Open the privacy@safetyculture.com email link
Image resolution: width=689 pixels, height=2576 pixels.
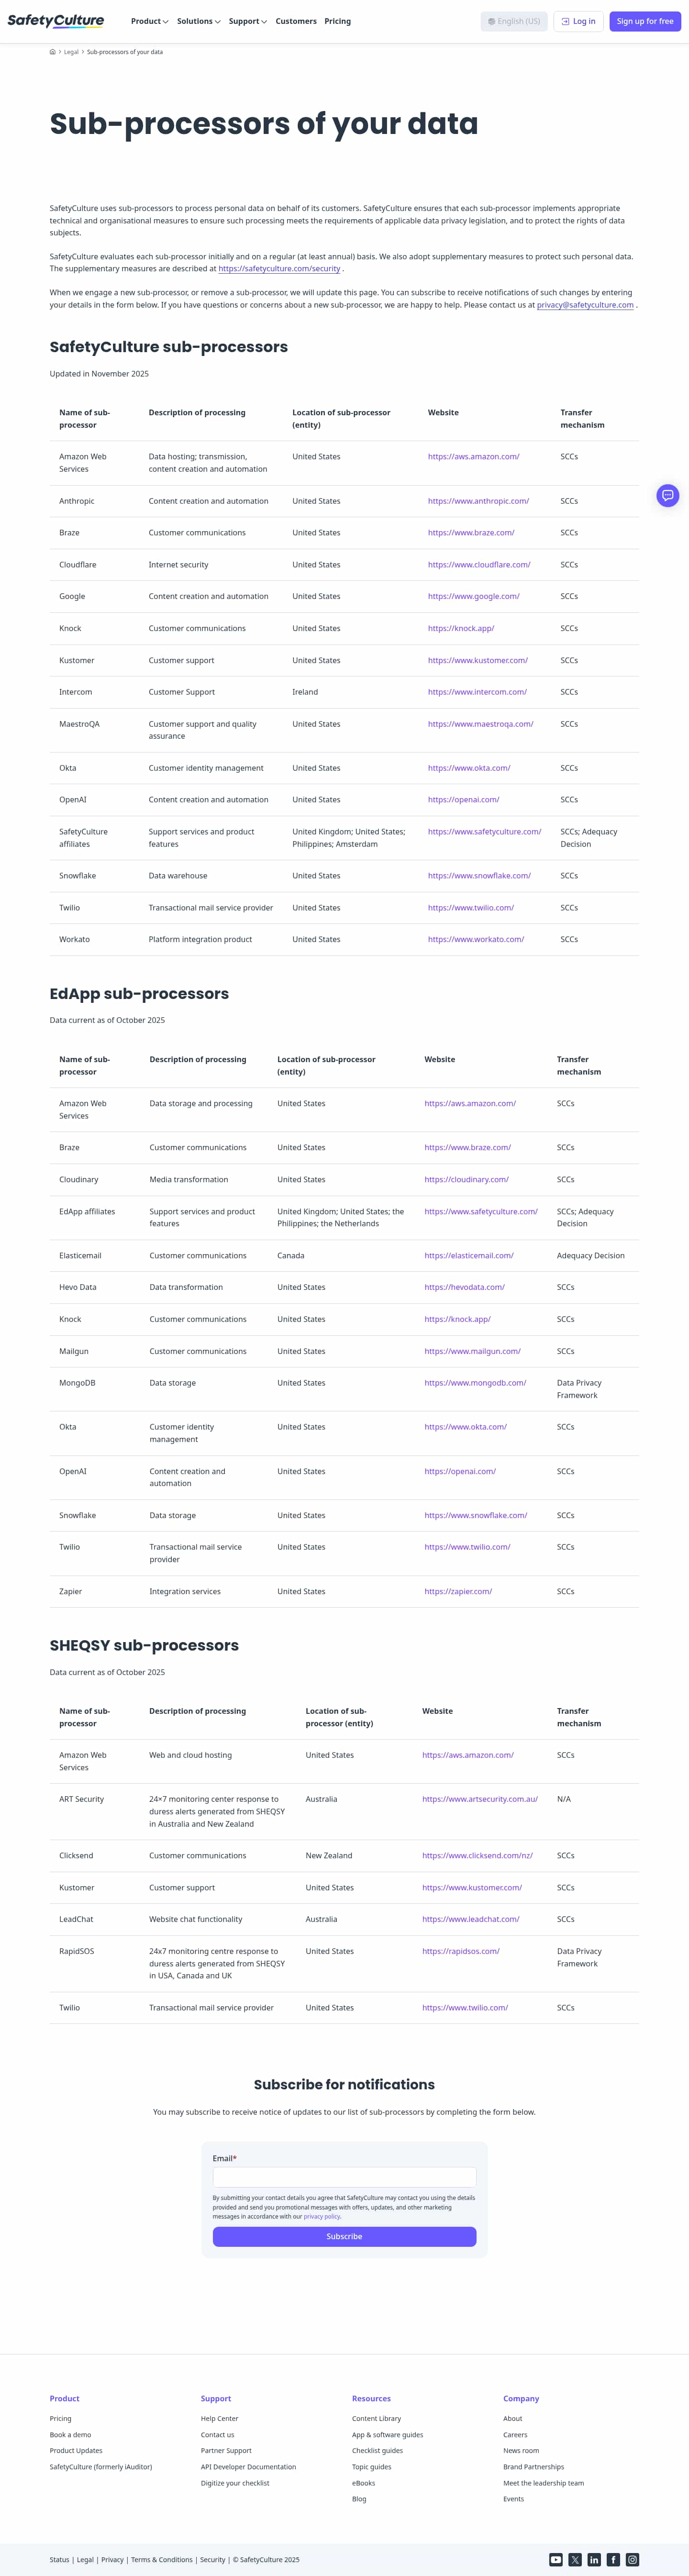coord(585,305)
